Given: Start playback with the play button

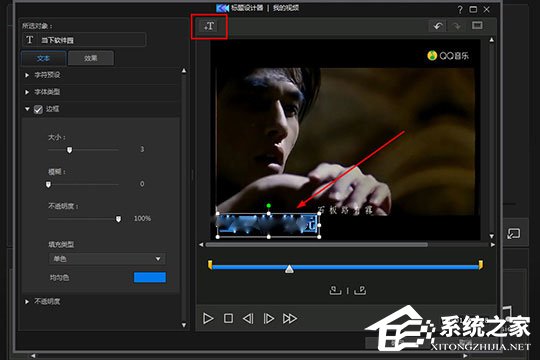Looking at the screenshot, I should pyautogui.click(x=208, y=318).
